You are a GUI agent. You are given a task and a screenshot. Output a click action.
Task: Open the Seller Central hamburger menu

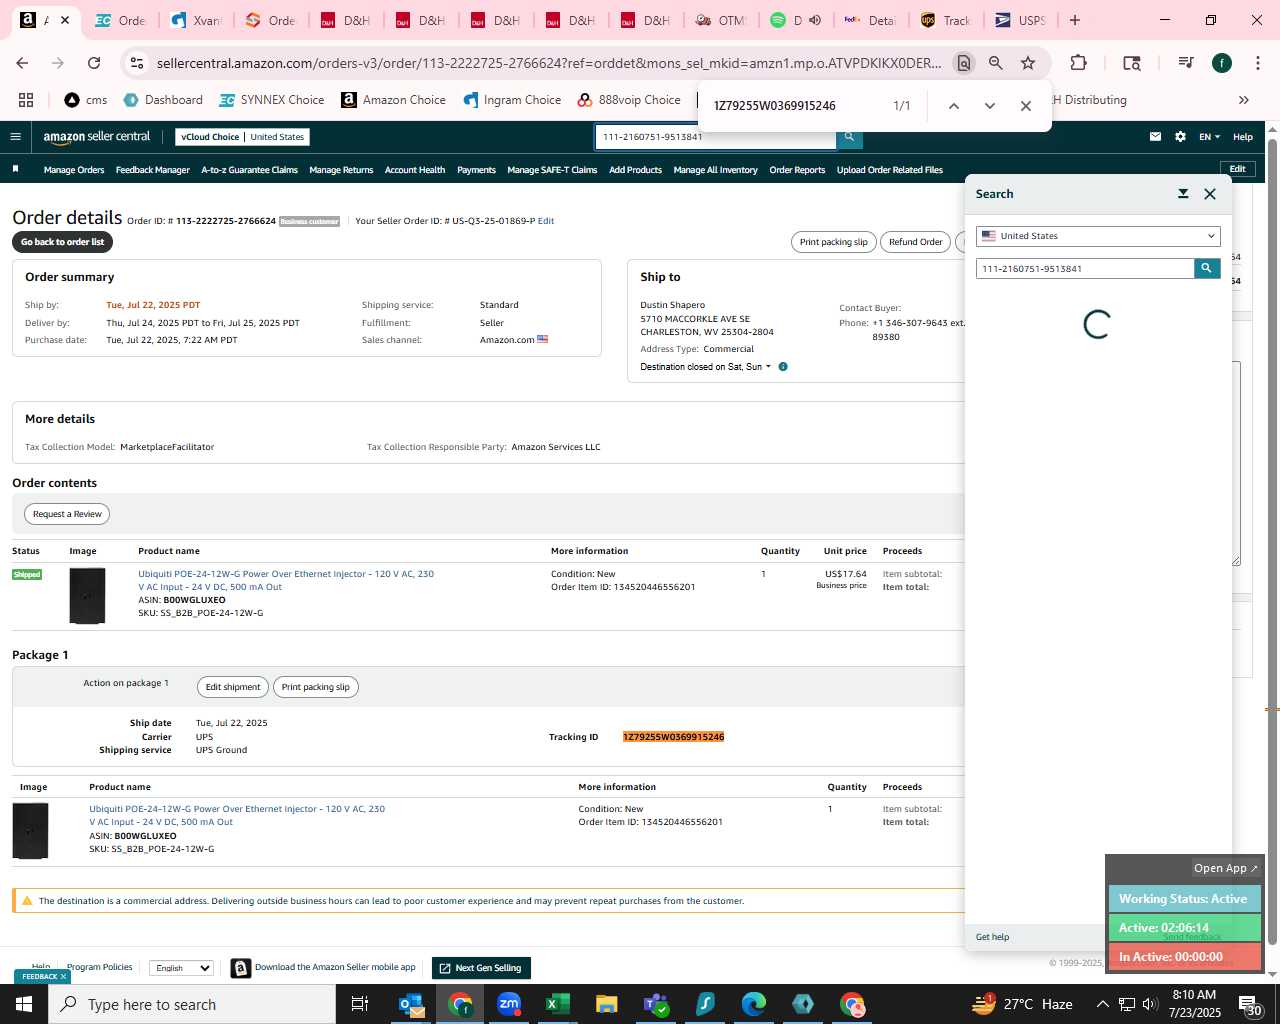15,137
